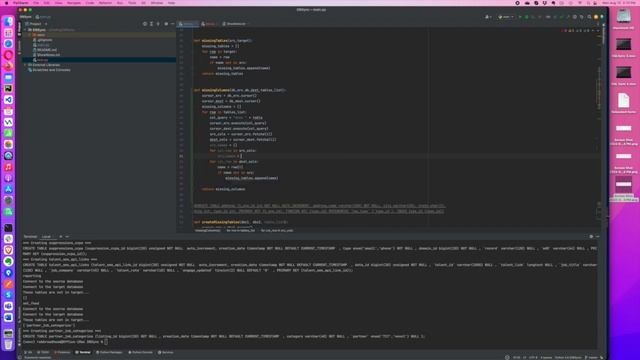Open Music app in the Dock

coord(8,167)
